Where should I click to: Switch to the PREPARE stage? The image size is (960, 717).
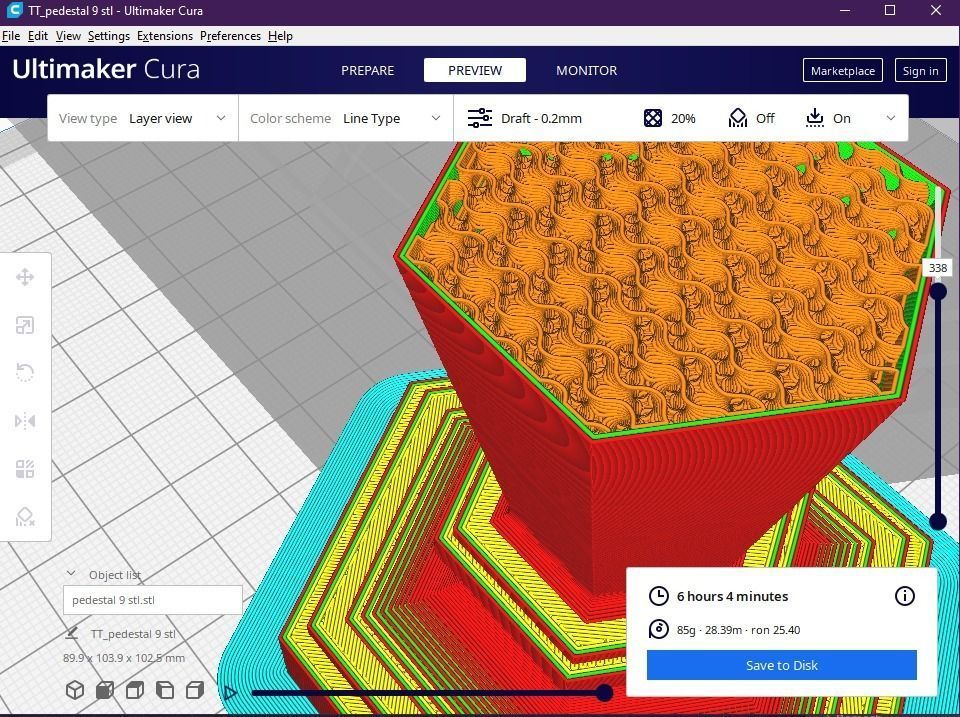click(367, 70)
